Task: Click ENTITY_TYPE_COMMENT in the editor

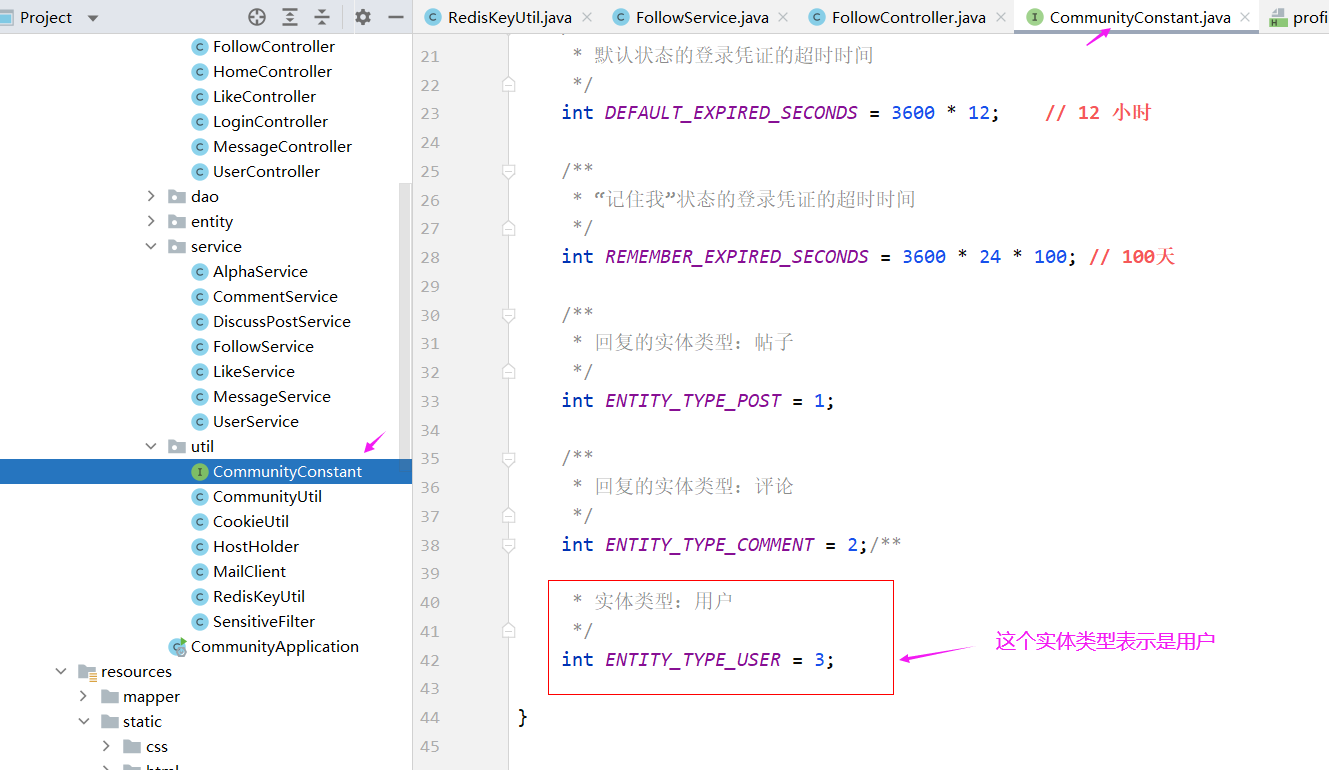Action: 710,545
